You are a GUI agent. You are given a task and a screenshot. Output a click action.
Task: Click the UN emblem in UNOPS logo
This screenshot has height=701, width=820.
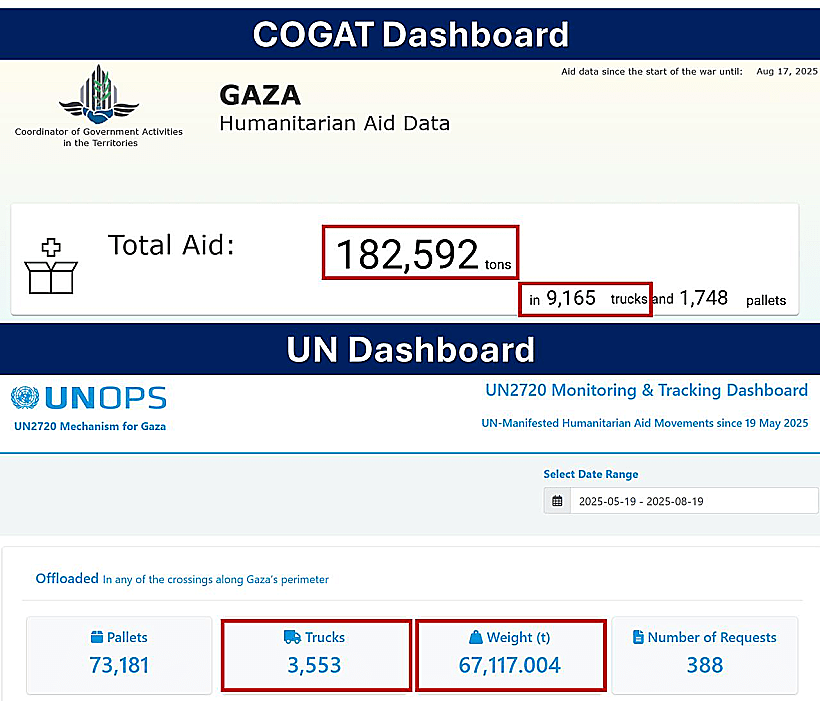point(24,398)
